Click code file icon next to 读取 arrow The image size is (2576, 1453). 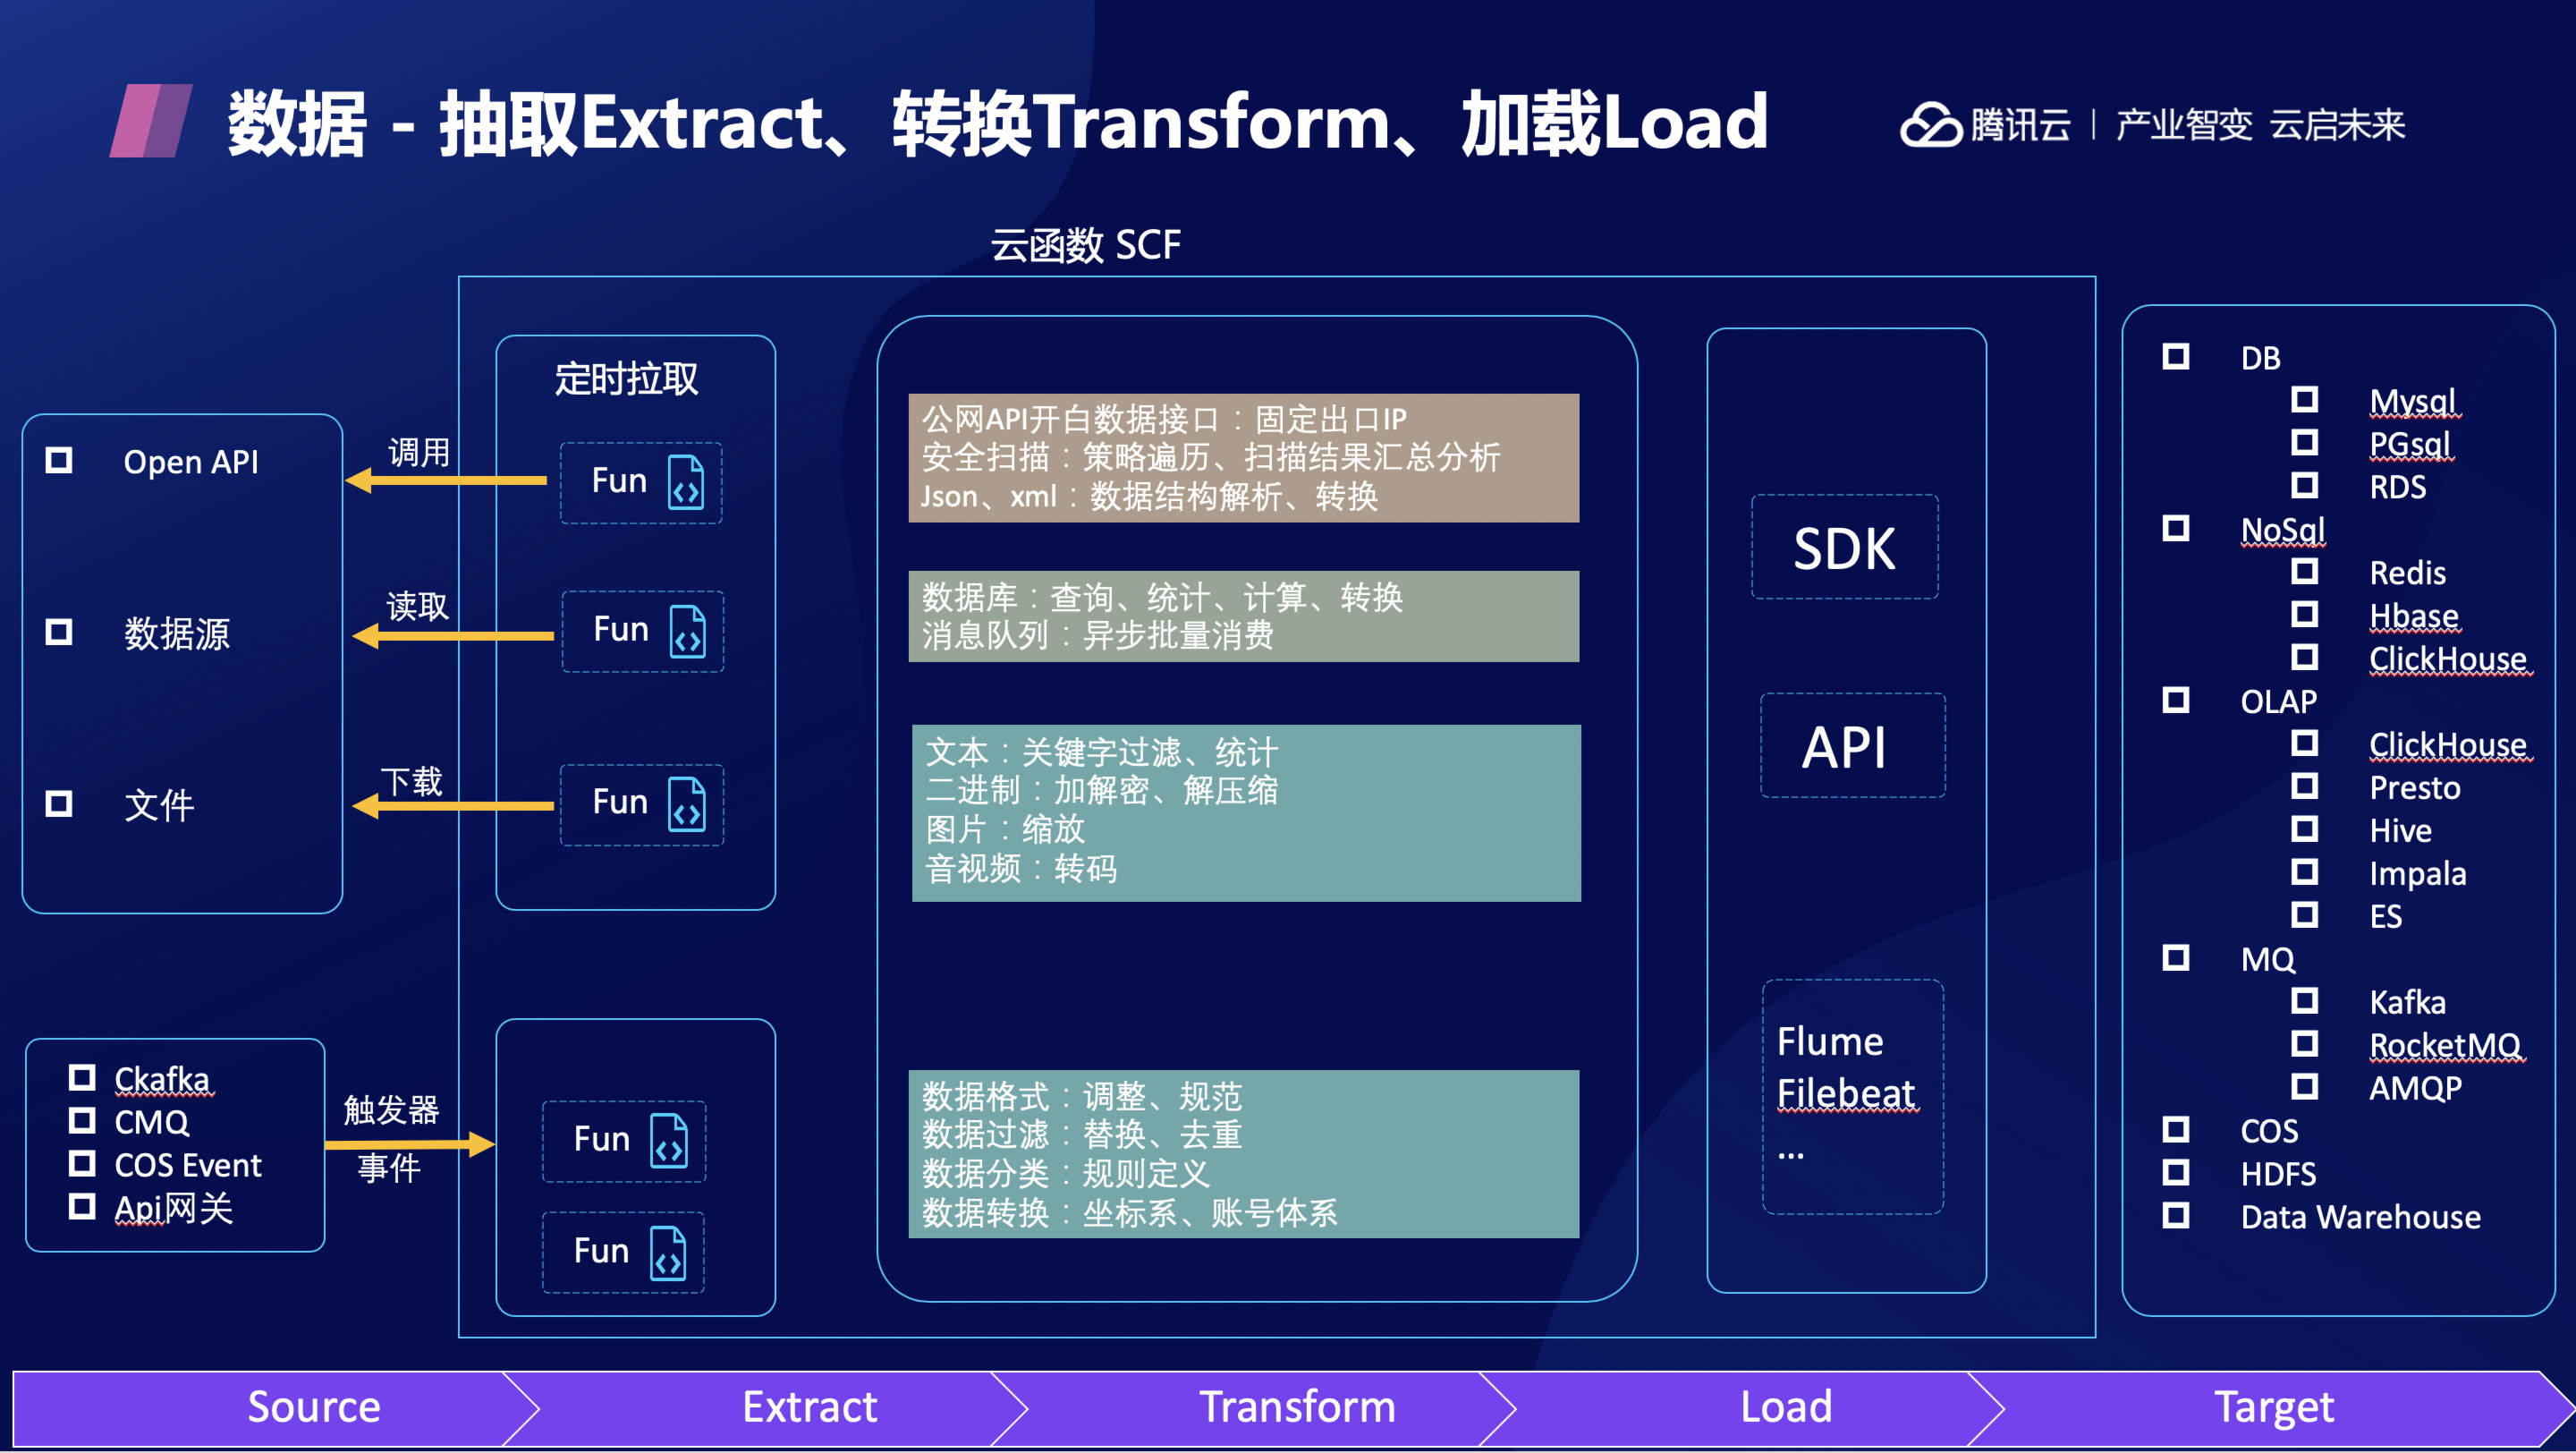tap(687, 631)
